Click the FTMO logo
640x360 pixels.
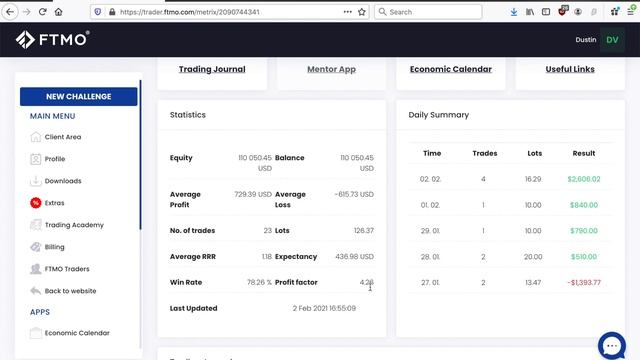[x=52, y=40]
